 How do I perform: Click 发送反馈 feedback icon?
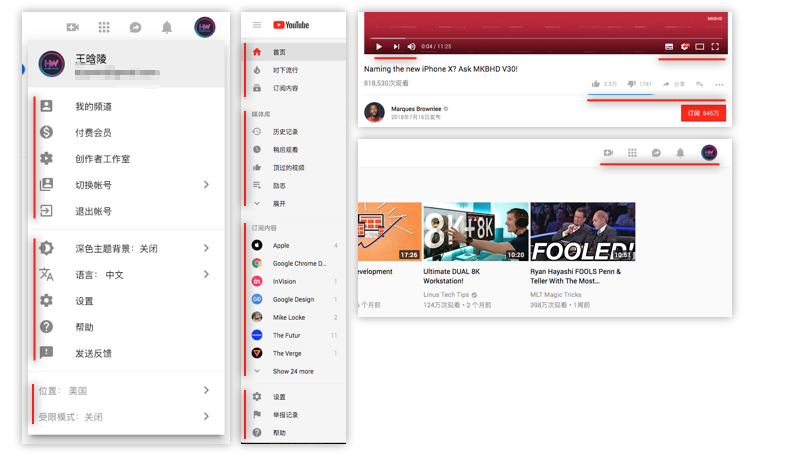point(46,352)
